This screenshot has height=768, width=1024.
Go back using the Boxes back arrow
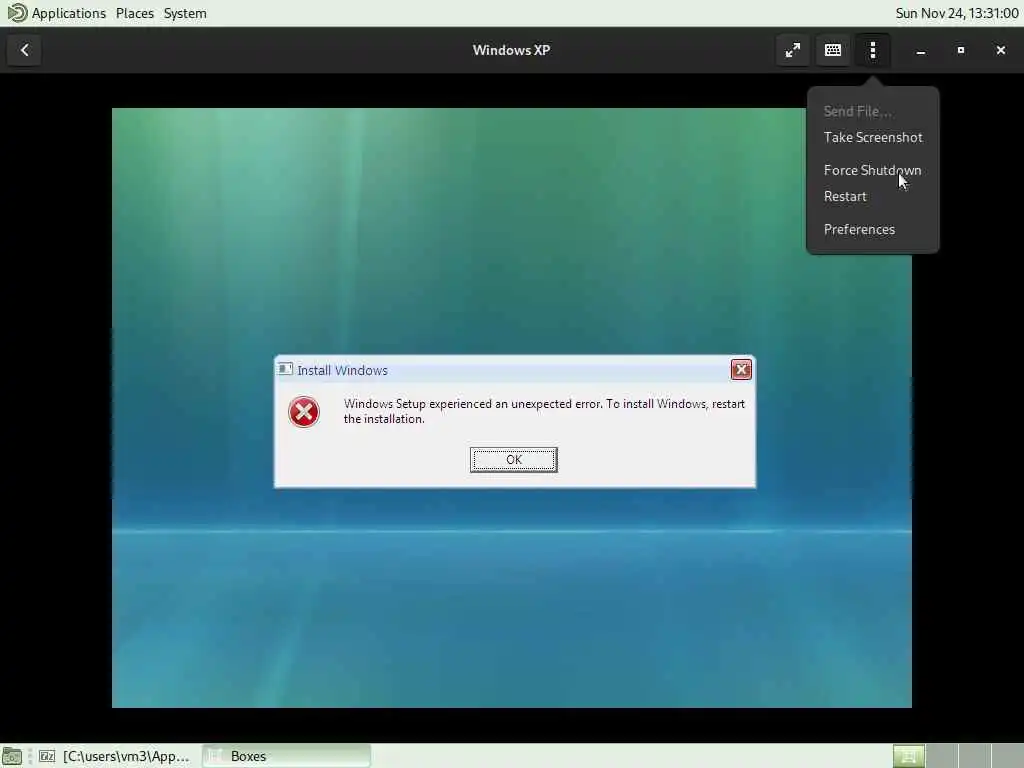pos(24,50)
